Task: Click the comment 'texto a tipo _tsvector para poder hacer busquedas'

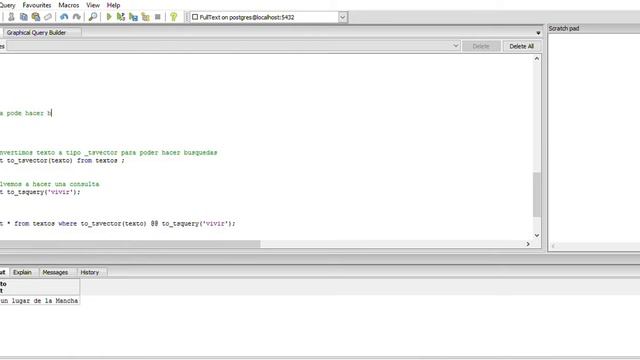Action: pos(127,153)
